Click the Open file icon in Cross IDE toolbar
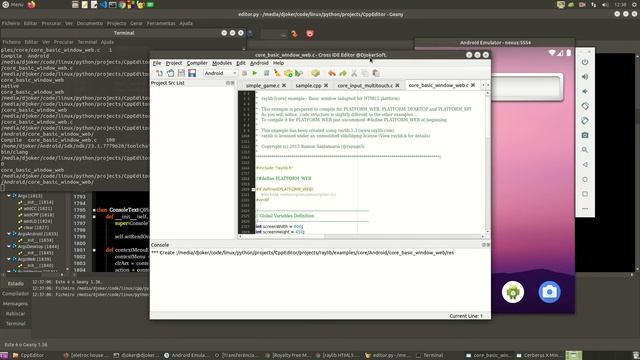Viewport: 640px width, 360px height. tap(170, 73)
